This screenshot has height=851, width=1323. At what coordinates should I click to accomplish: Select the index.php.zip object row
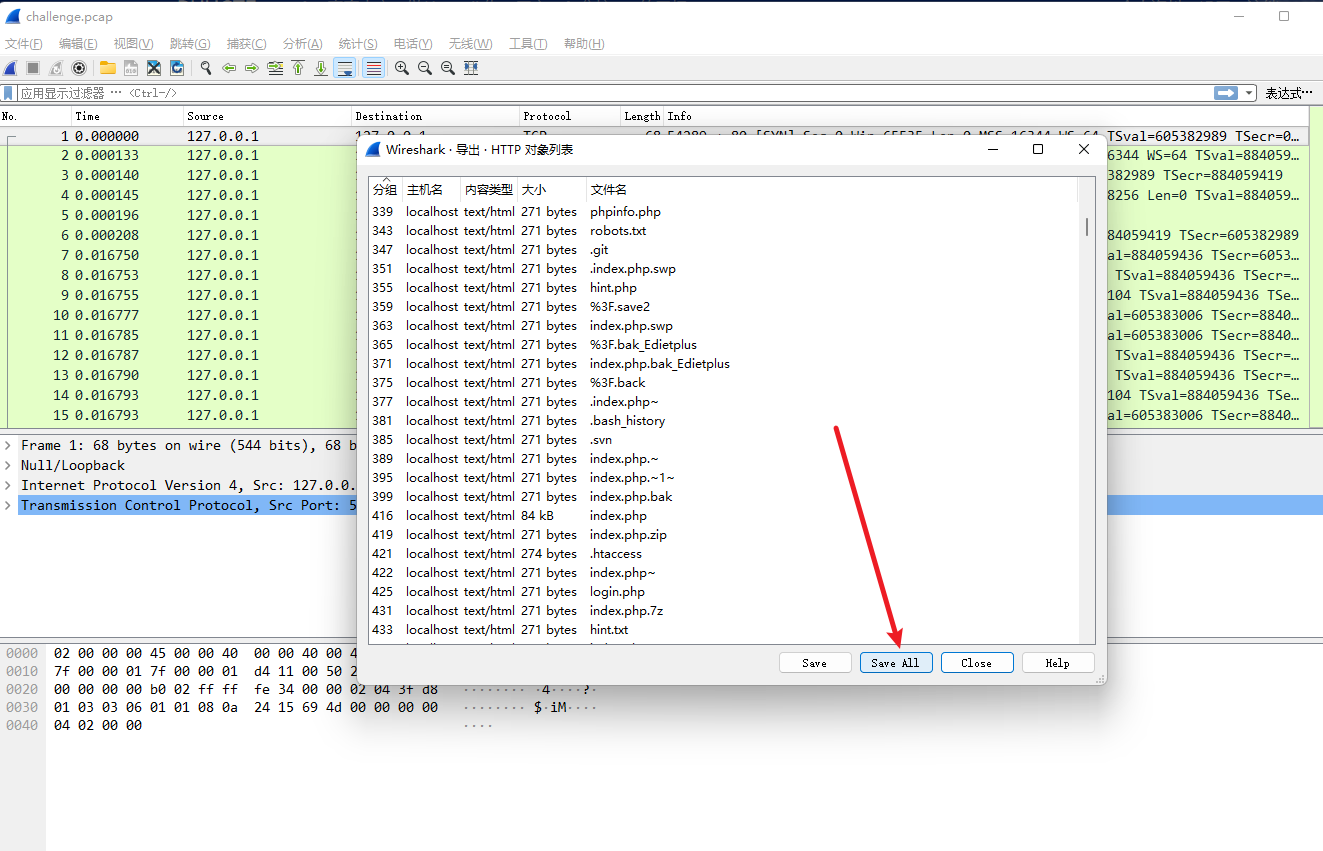click(x=724, y=535)
